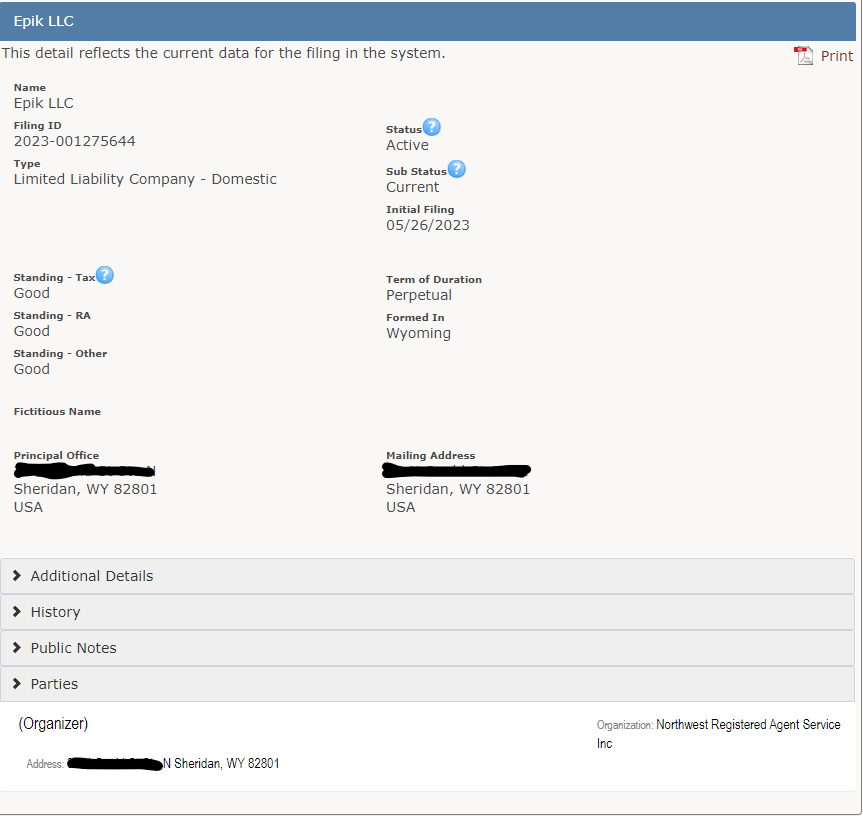Image resolution: width=863 pixels, height=816 pixels.
Task: Click the Fictitious Name label
Action: (57, 412)
